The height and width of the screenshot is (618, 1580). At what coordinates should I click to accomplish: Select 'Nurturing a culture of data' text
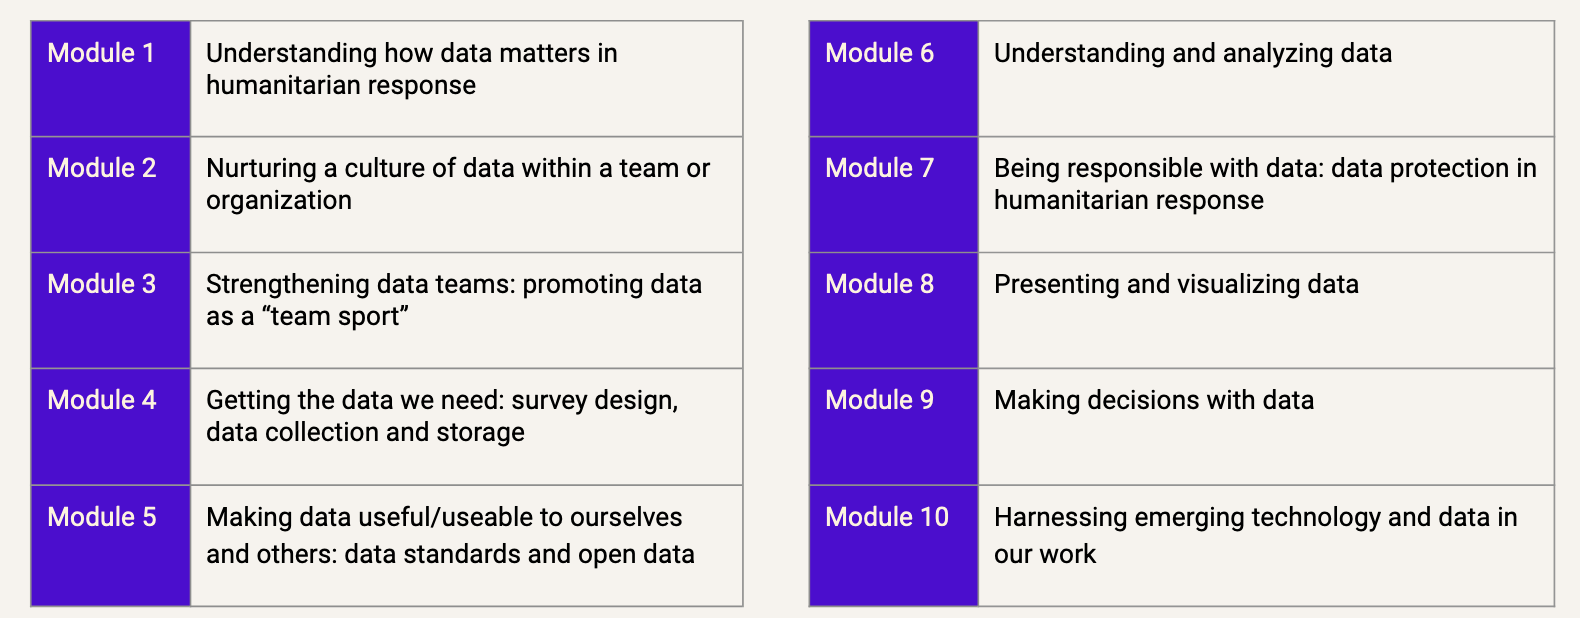tap(458, 184)
